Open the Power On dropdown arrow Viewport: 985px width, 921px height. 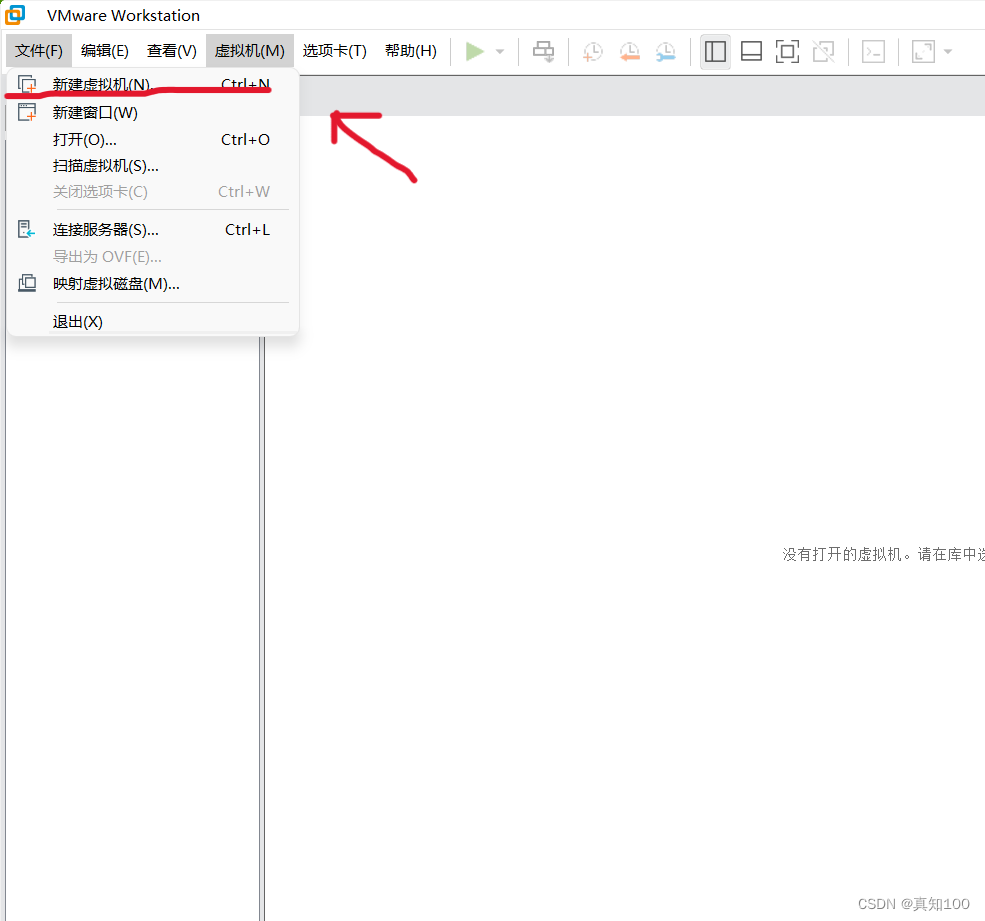(499, 51)
